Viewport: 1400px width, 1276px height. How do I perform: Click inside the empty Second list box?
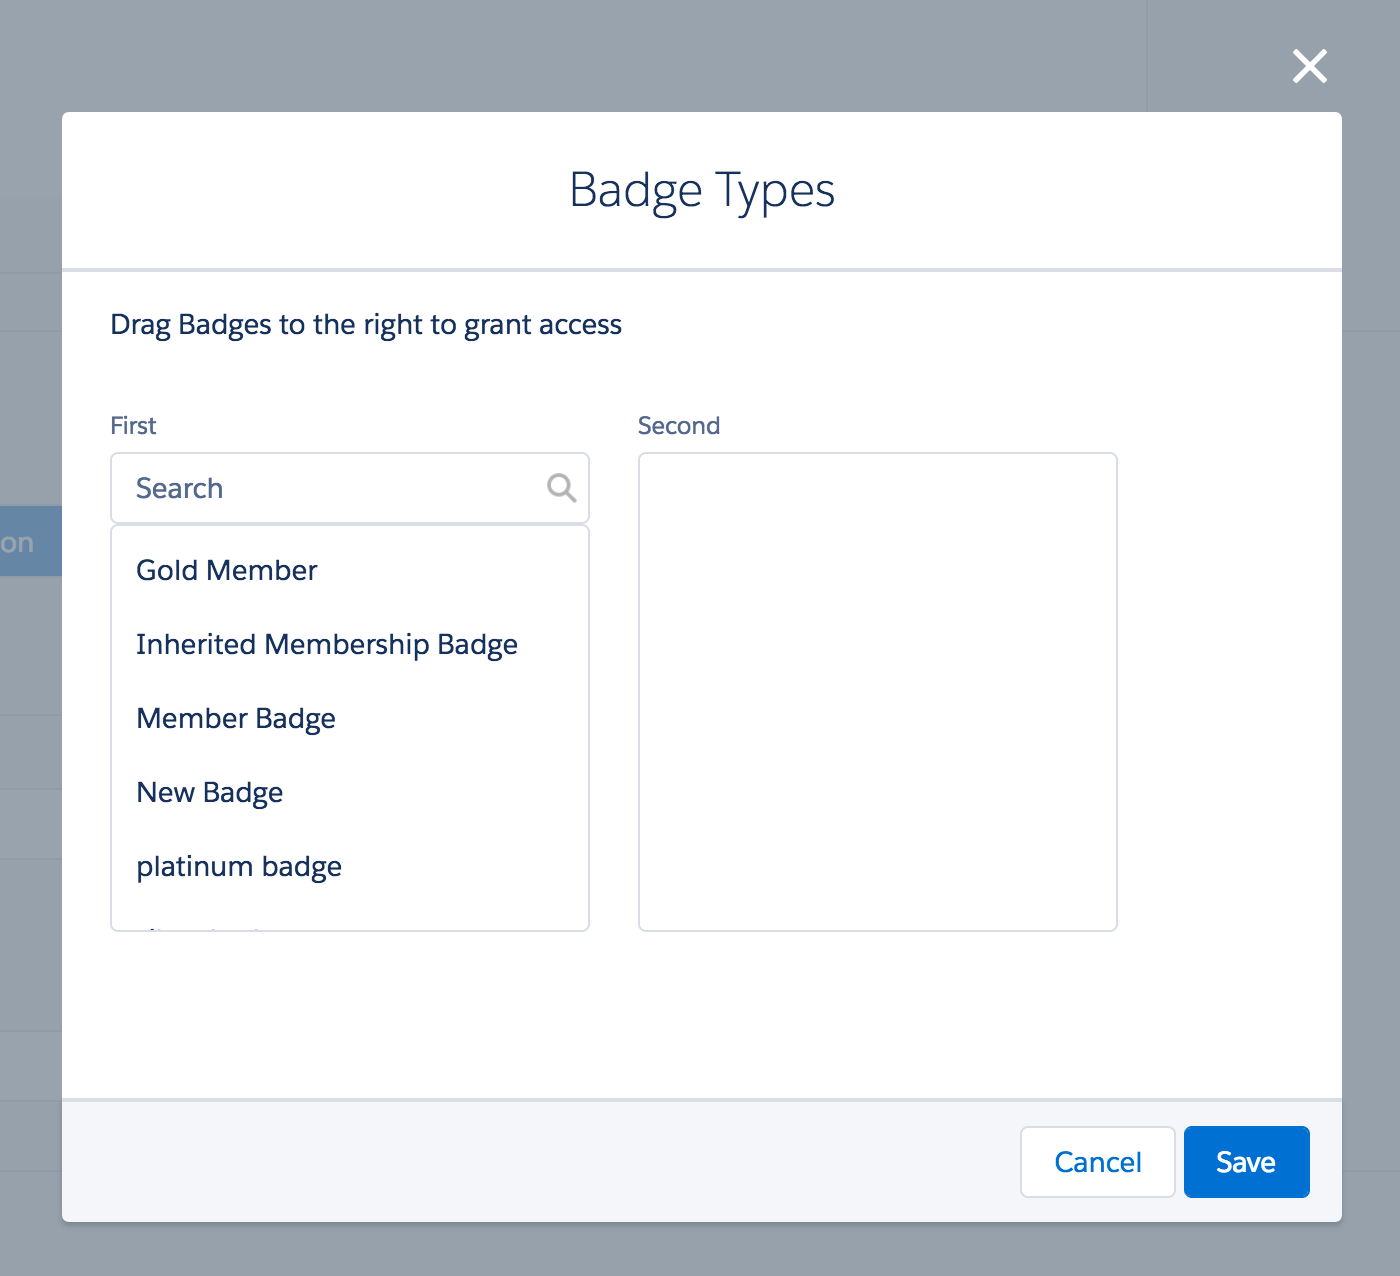pos(877,691)
